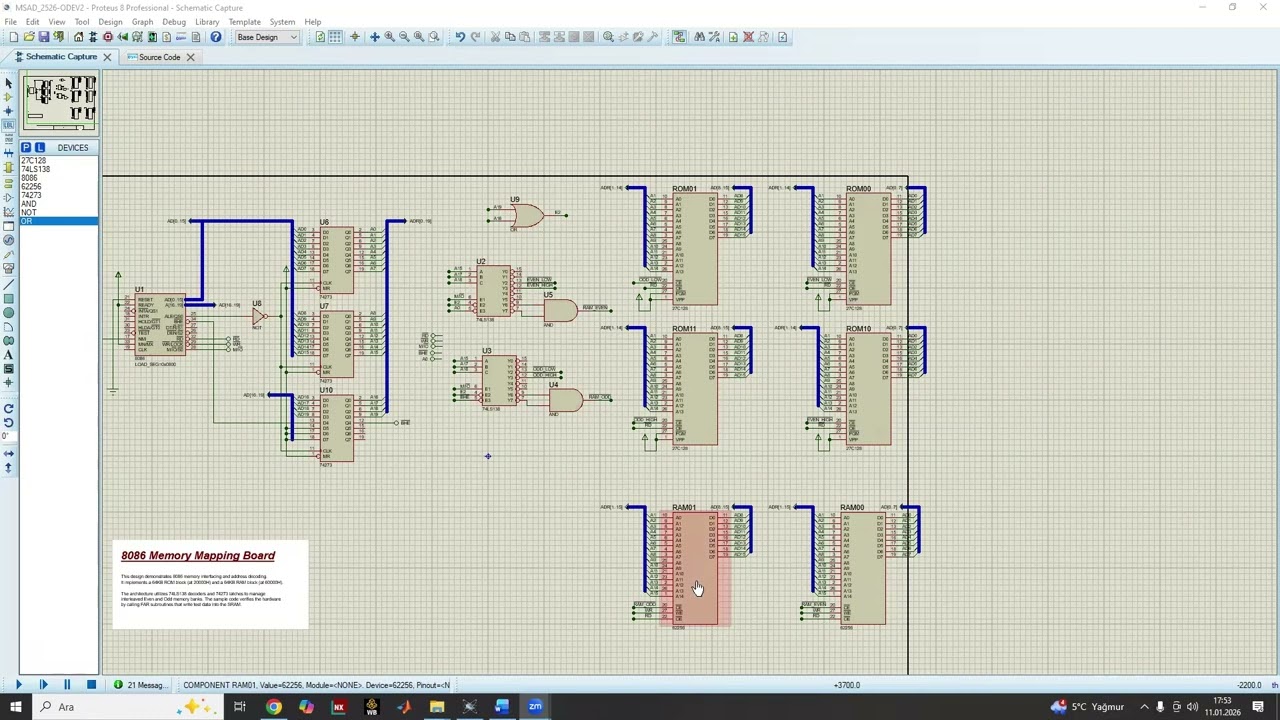Select the 2D circle graphics tool
The height and width of the screenshot is (720, 1280).
click(x=8, y=313)
